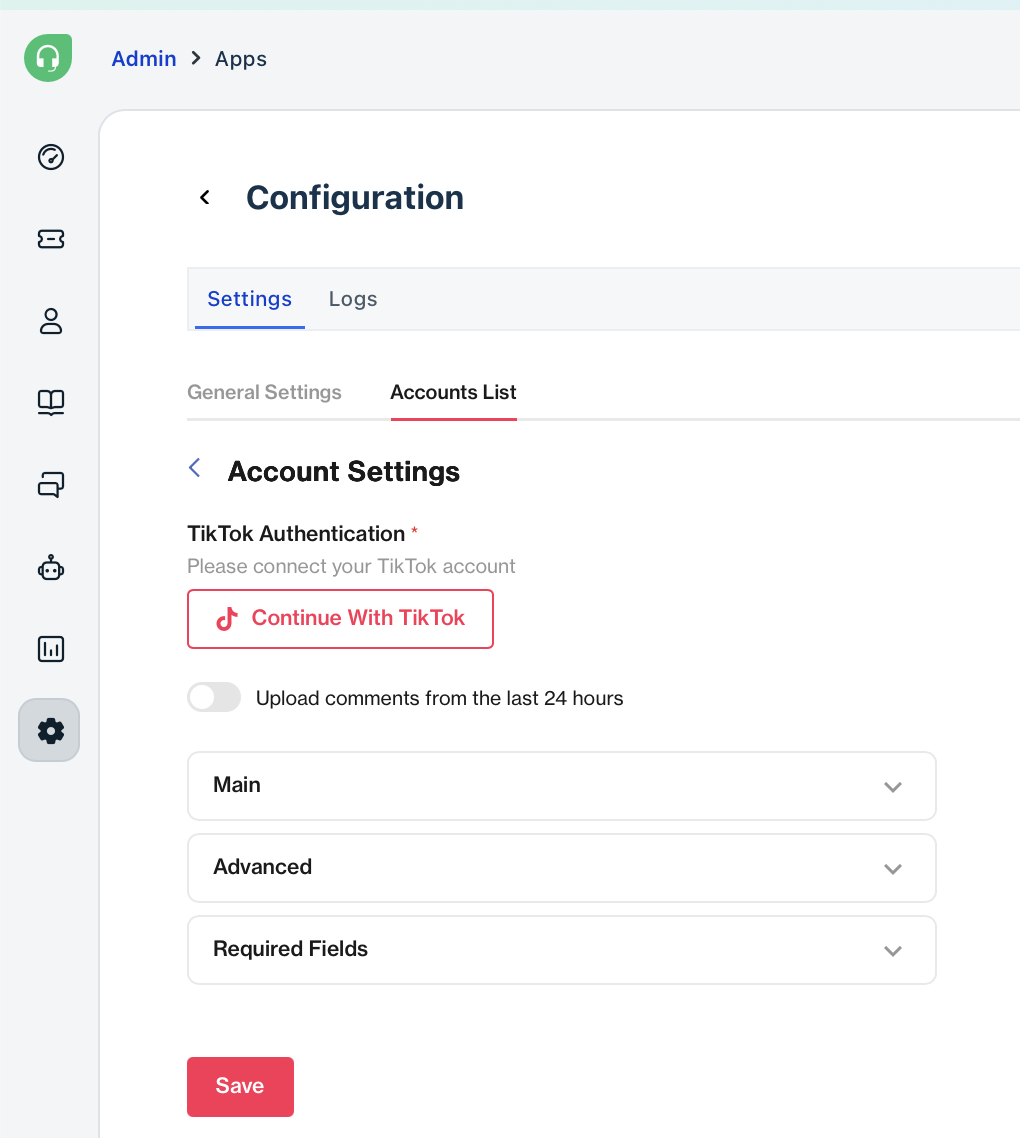Open the reports bar chart icon
Screen dimensions: 1020x1138
click(x=51, y=649)
